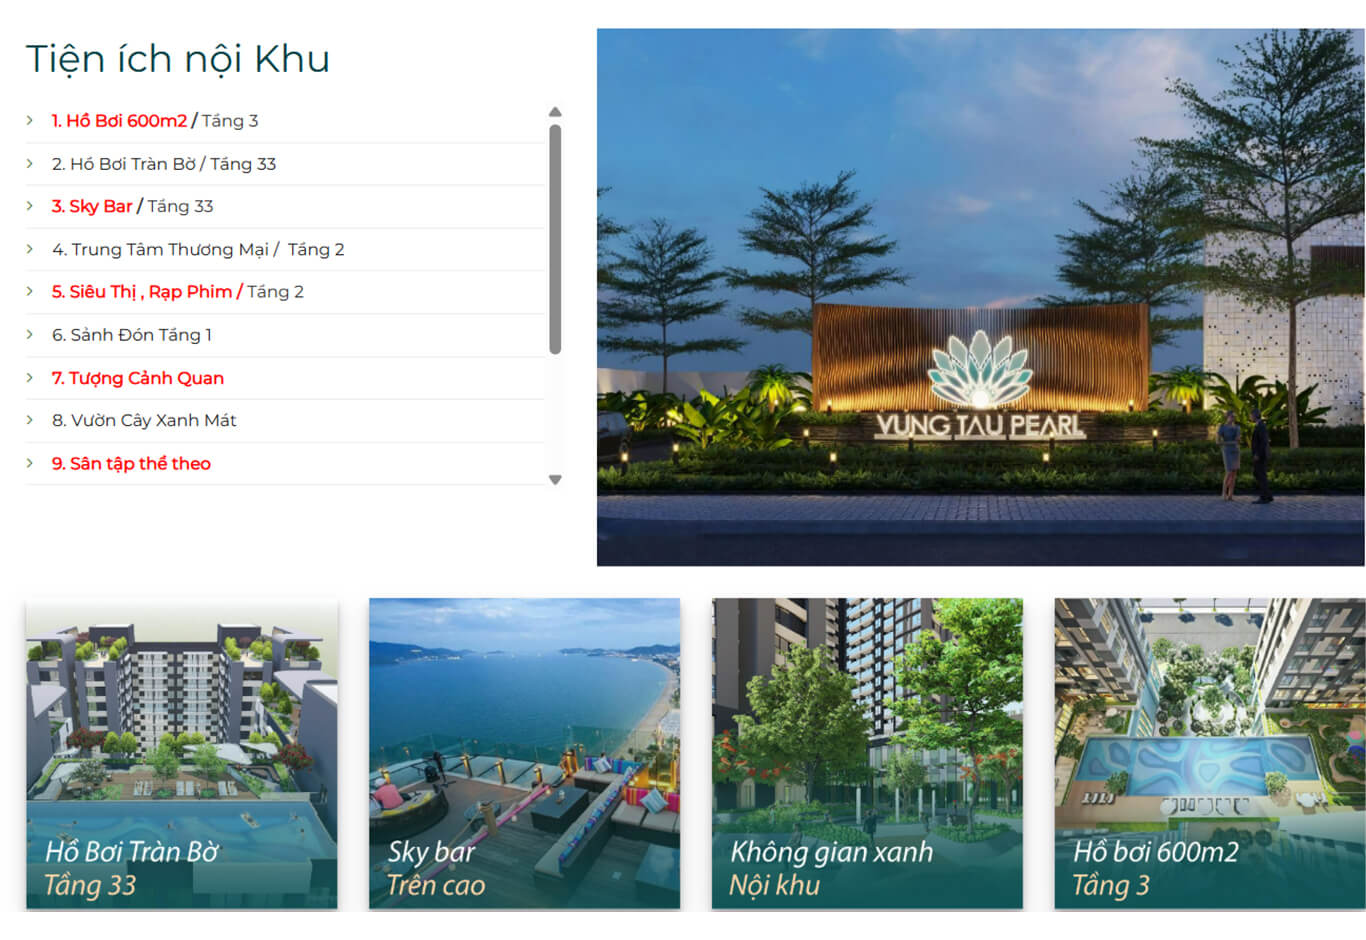Viewport: 1366px width, 940px height.
Task: Select 4. Trung Tâm Thương Mại / Tầng 2
Action: [x=198, y=249]
